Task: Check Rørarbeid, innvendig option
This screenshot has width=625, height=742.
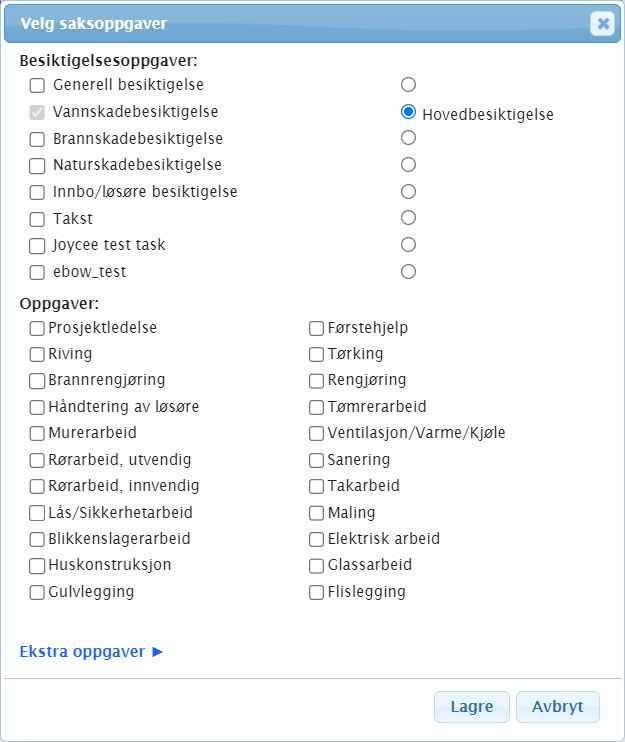Action: click(37, 486)
